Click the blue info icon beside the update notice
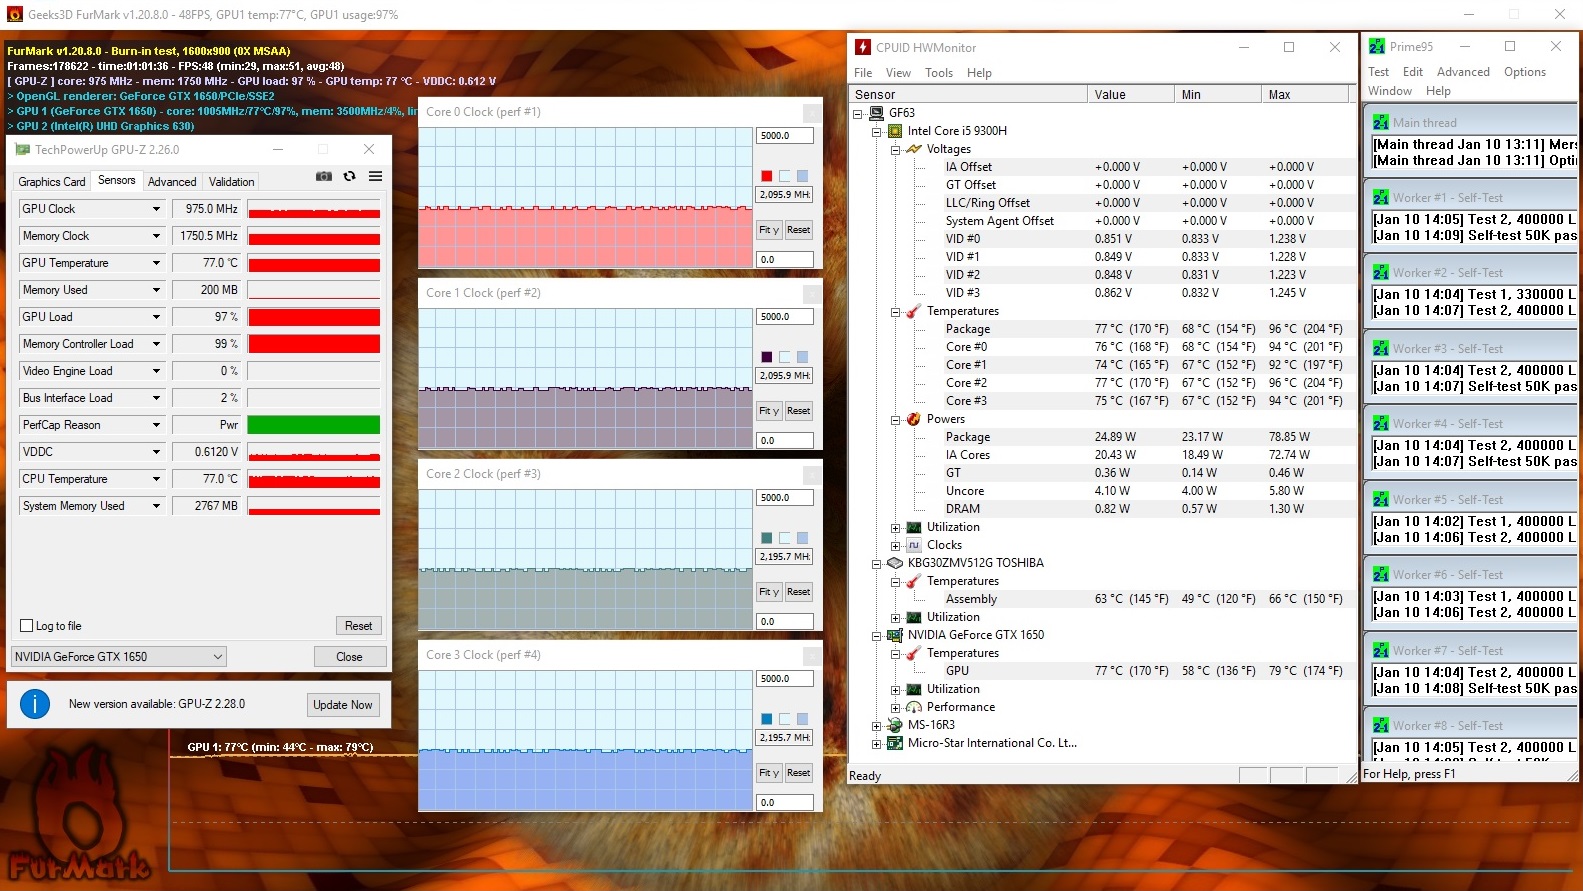Screen dimensions: 1583x891 [x=35, y=704]
